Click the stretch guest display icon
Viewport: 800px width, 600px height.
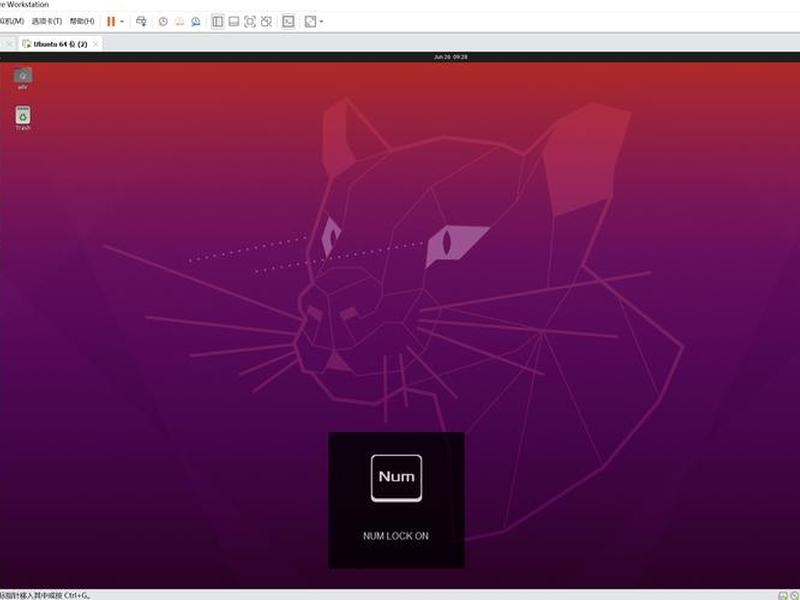310,21
